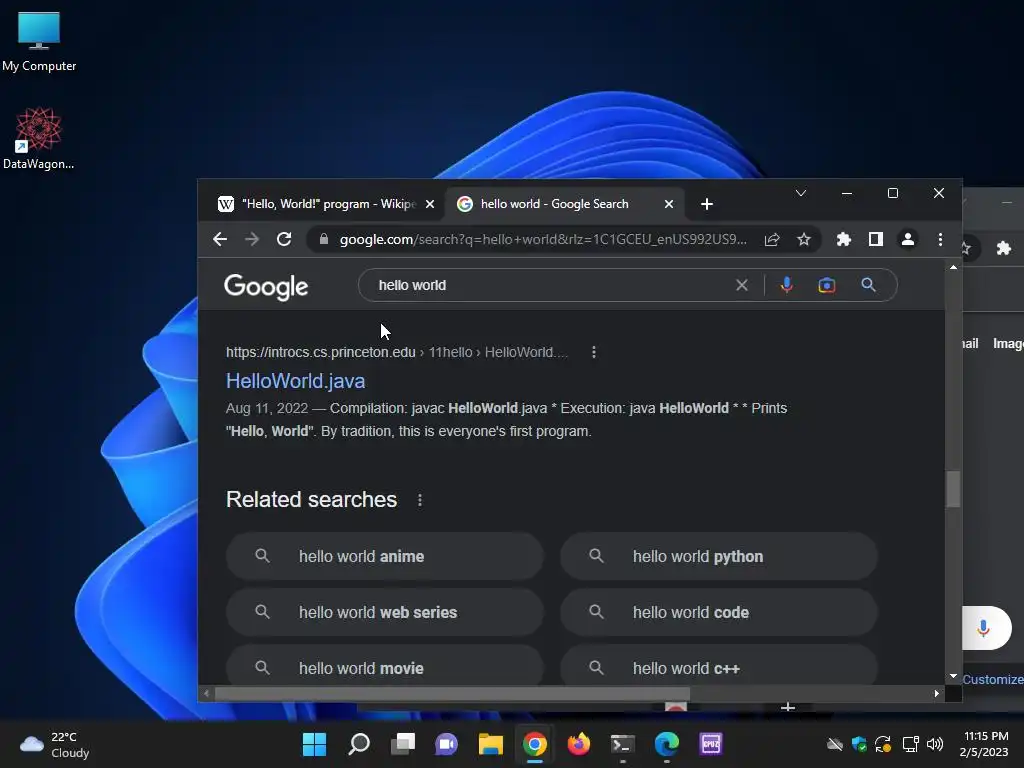Viewport: 1024px width, 768px height.
Task: Close the Wikipedia tab
Action: [430, 204]
